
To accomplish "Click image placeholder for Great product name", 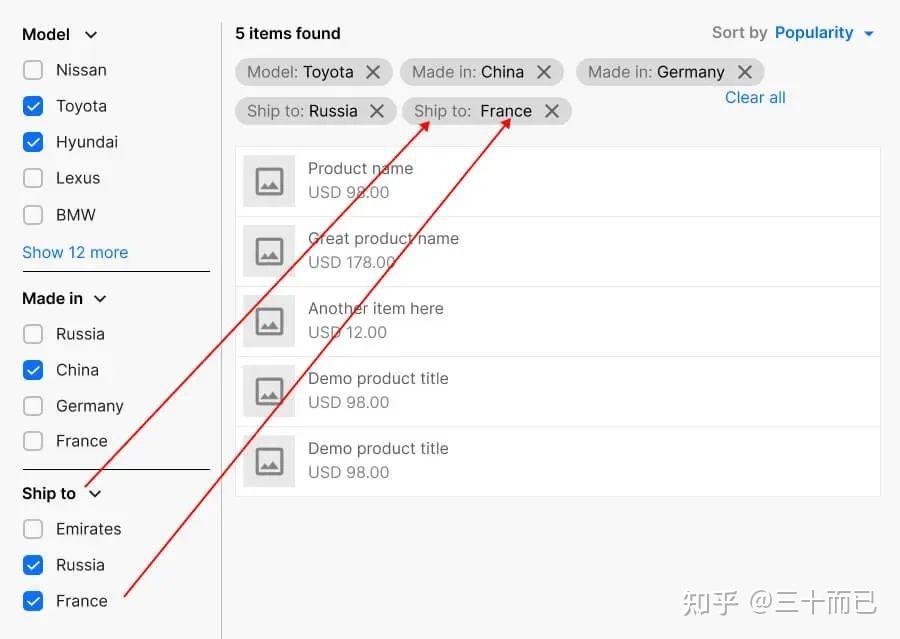I will point(269,251).
